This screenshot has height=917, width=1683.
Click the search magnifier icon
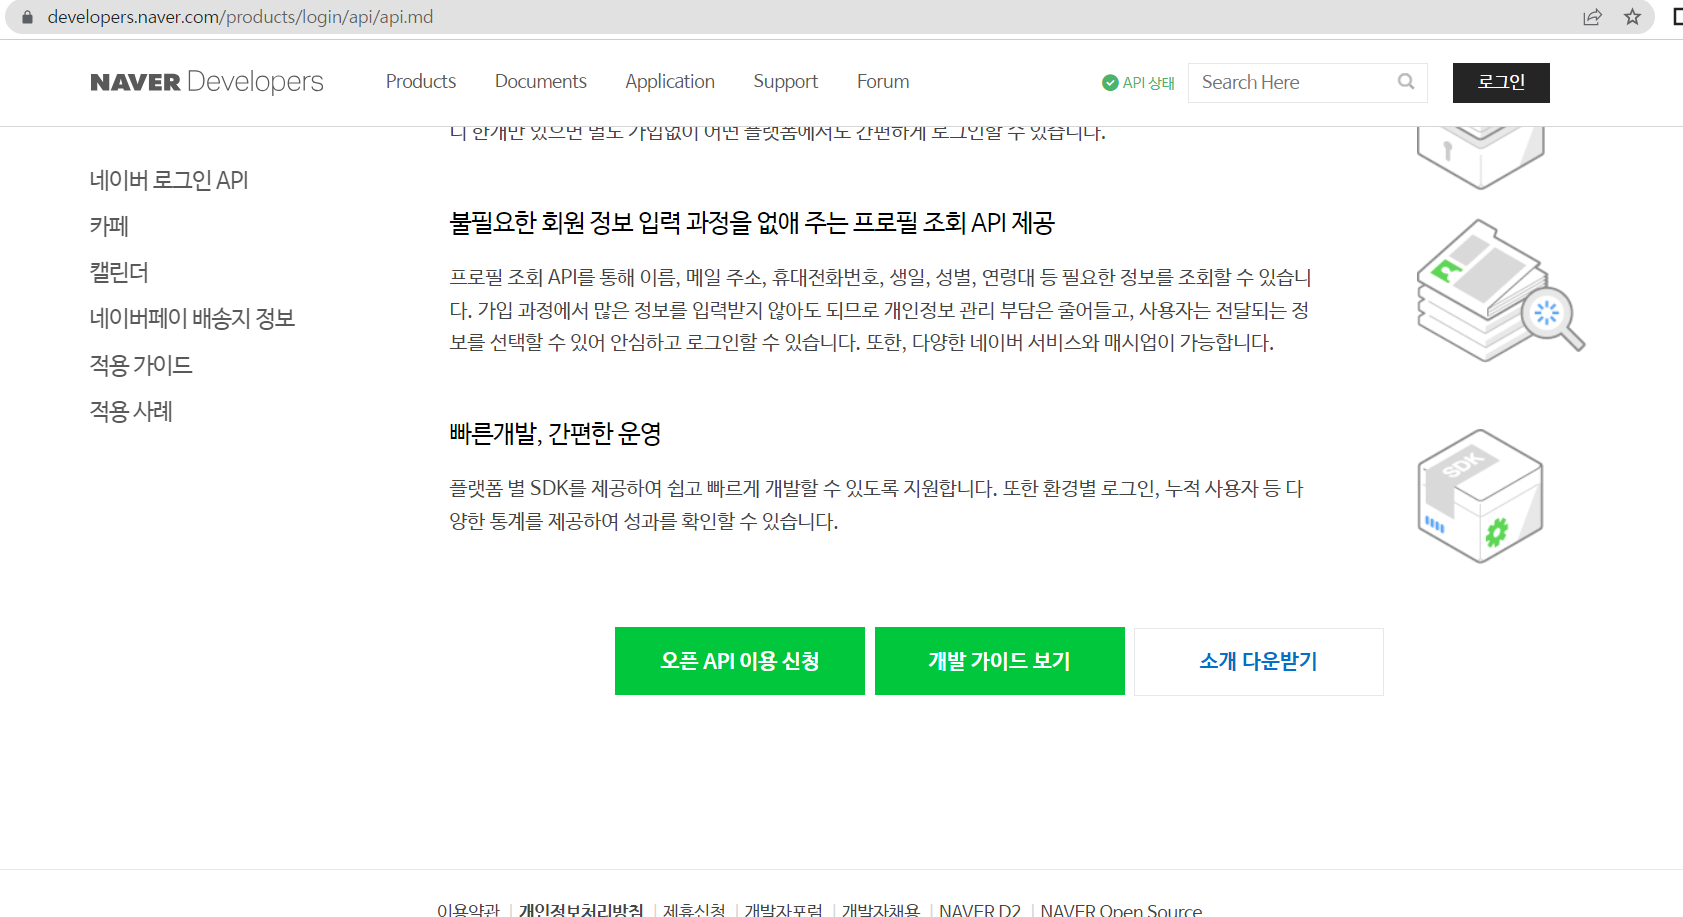1406,82
